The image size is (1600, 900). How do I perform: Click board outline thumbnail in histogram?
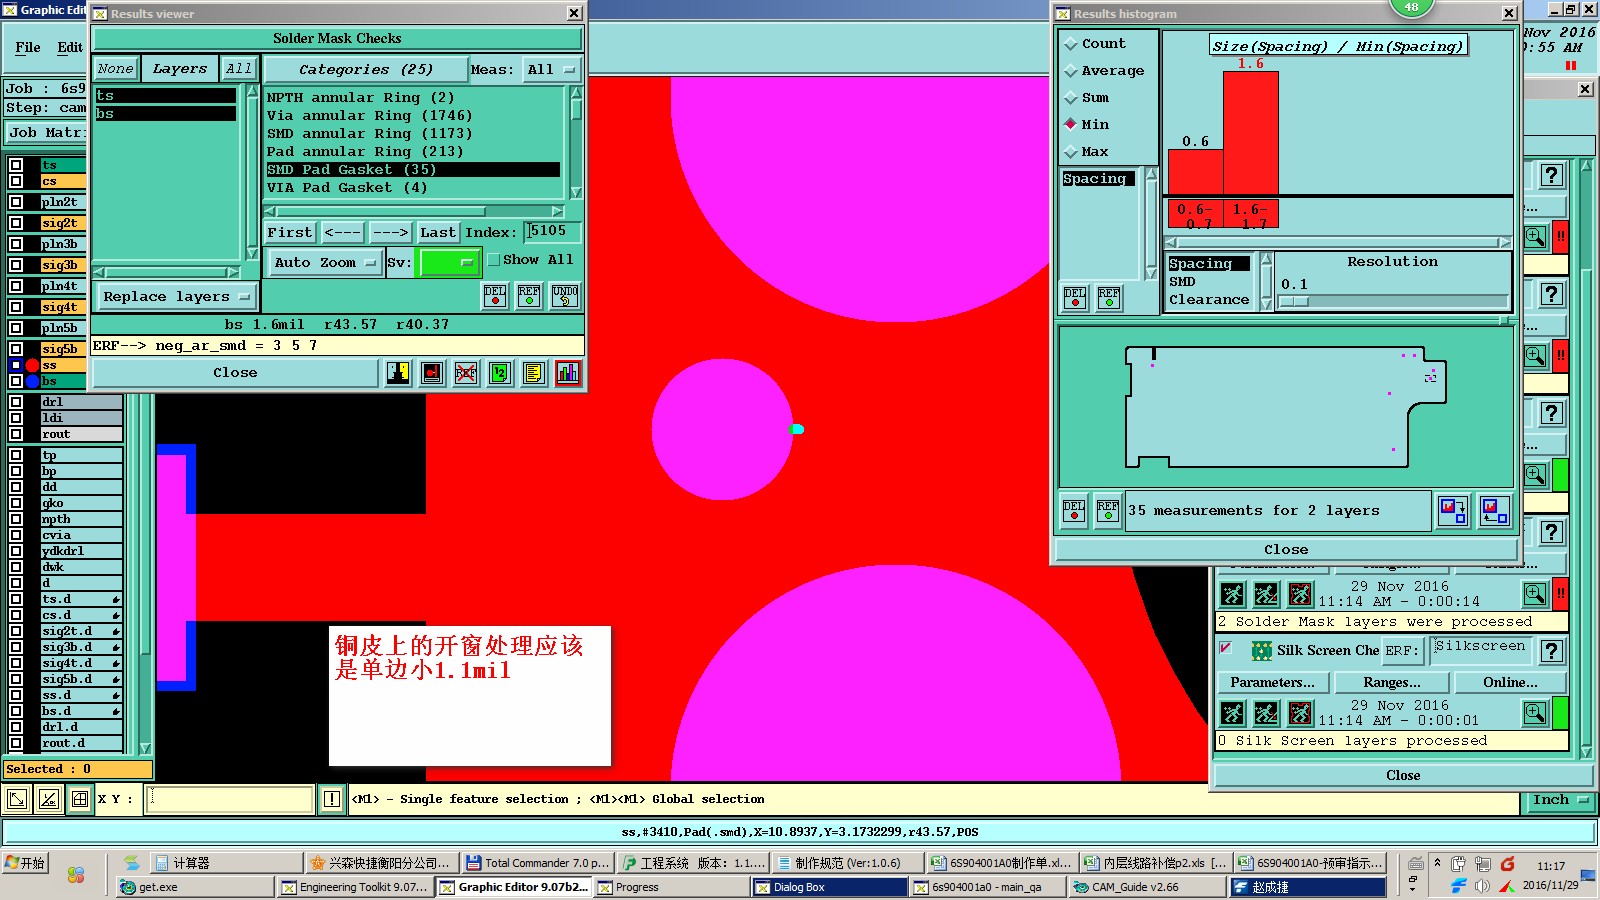pyautogui.click(x=1286, y=407)
